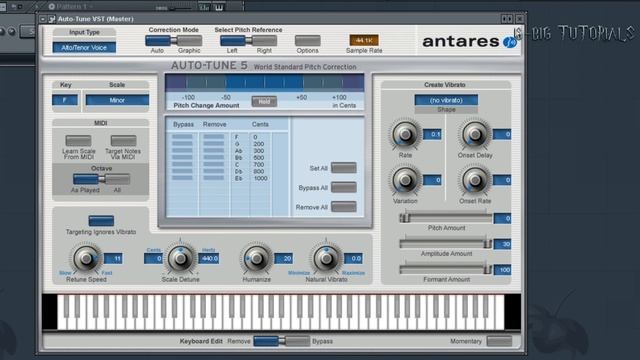
Task: Click the Onset Rate knob
Action: (x=475, y=180)
